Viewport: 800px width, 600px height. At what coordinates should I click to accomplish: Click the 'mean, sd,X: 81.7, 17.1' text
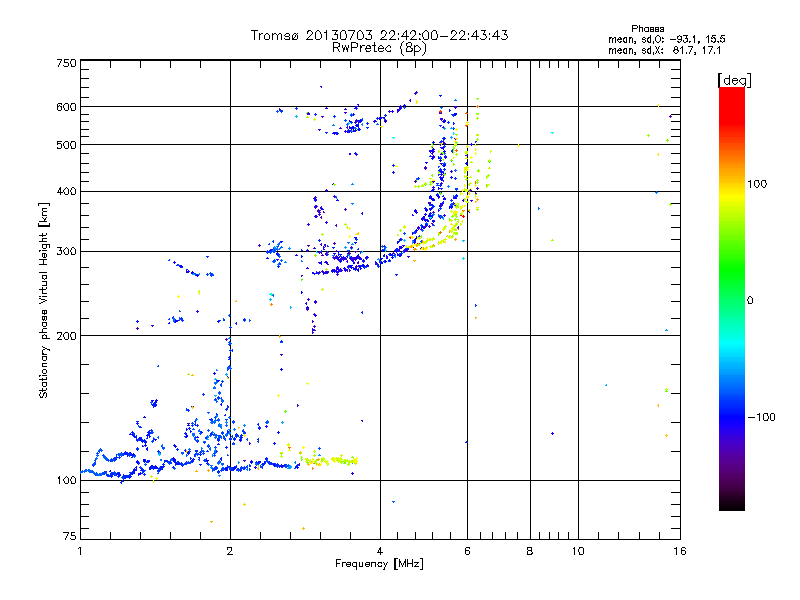tap(665, 50)
